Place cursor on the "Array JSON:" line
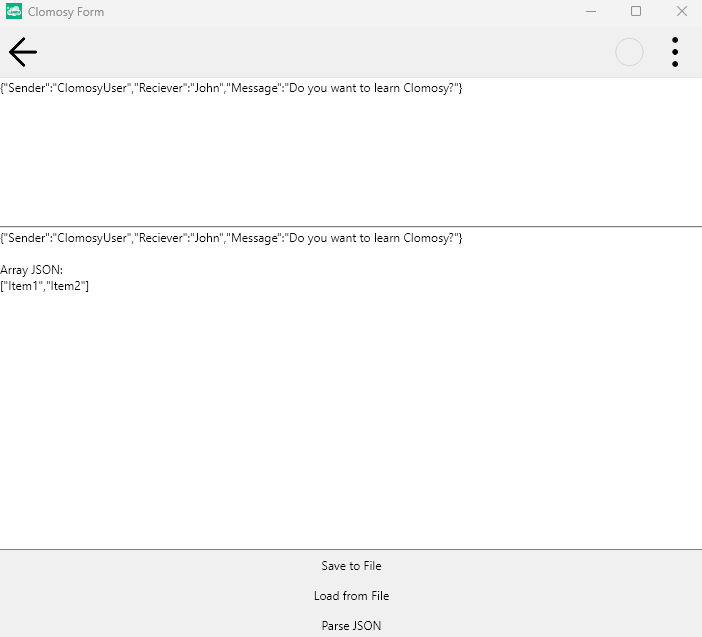This screenshot has height=637, width=702. (32, 270)
